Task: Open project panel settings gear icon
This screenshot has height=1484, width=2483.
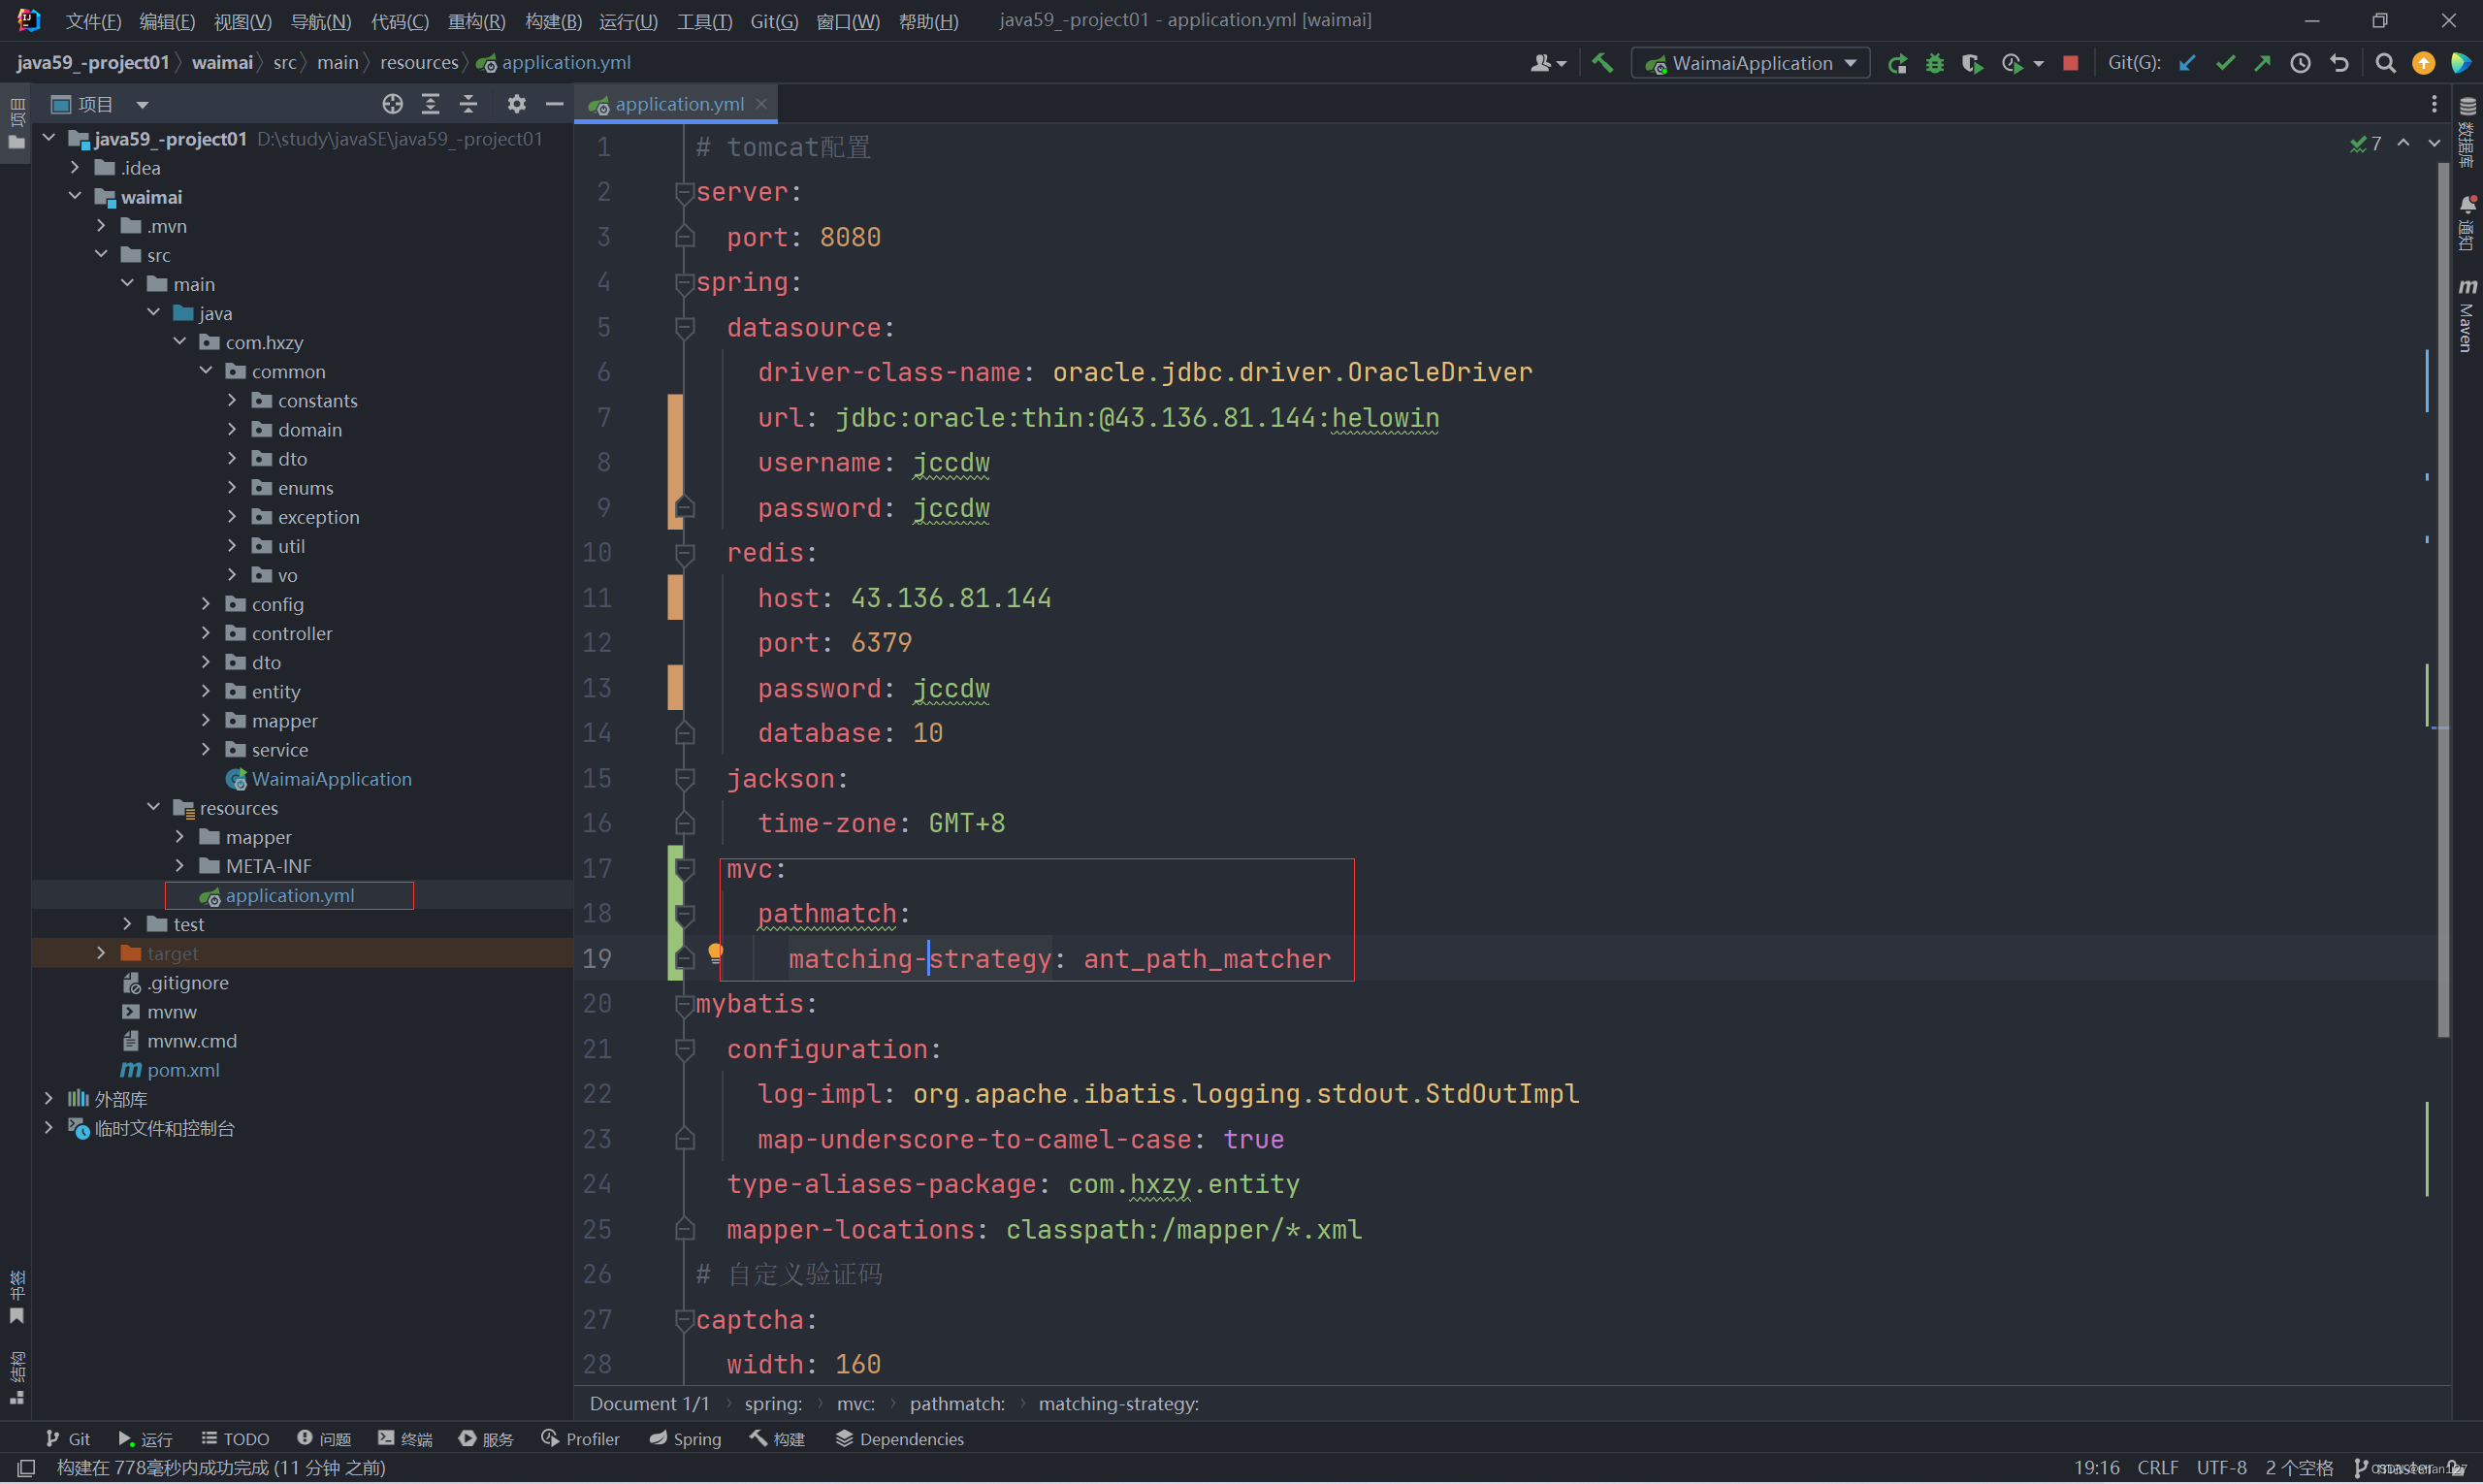Action: point(516,104)
